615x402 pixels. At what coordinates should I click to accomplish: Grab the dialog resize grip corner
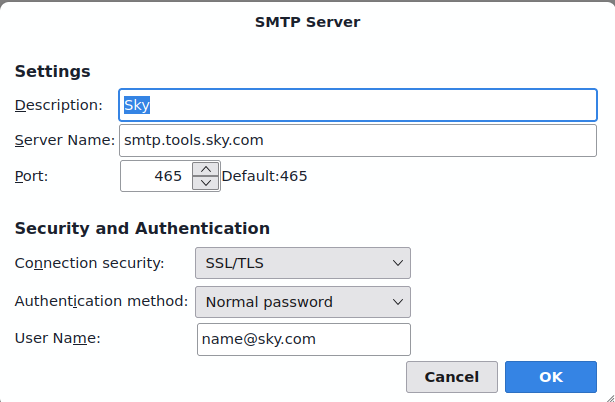[609, 397]
